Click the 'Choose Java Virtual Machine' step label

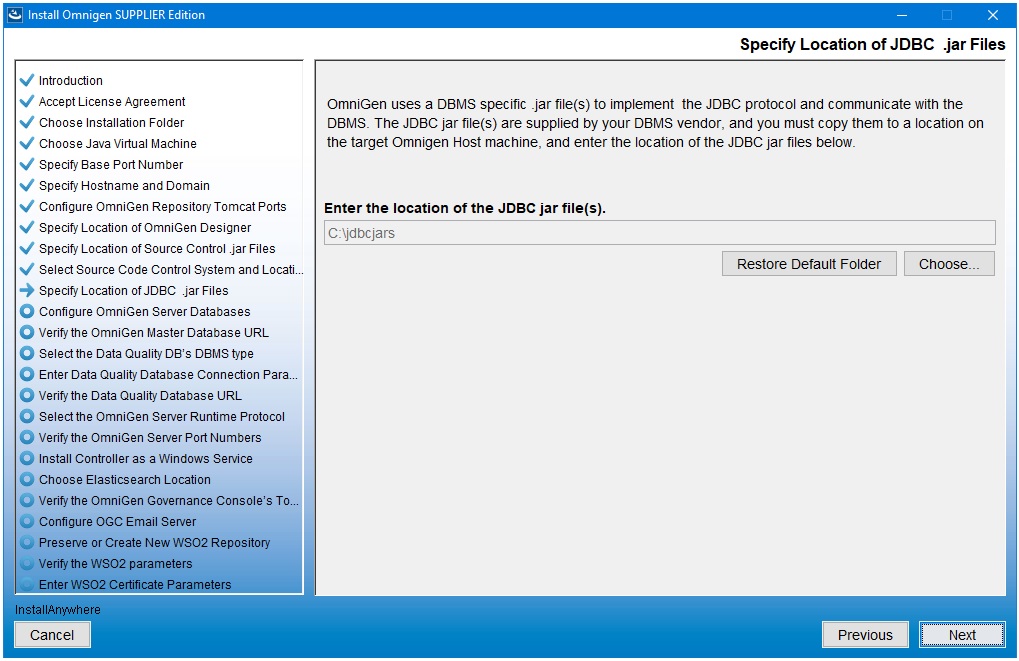tap(118, 144)
